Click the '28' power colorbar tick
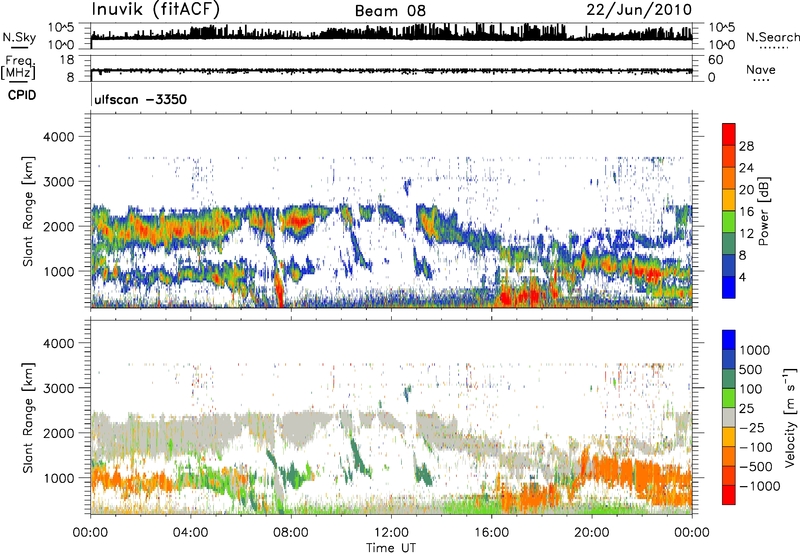The height and width of the screenshot is (554, 800). click(746, 146)
